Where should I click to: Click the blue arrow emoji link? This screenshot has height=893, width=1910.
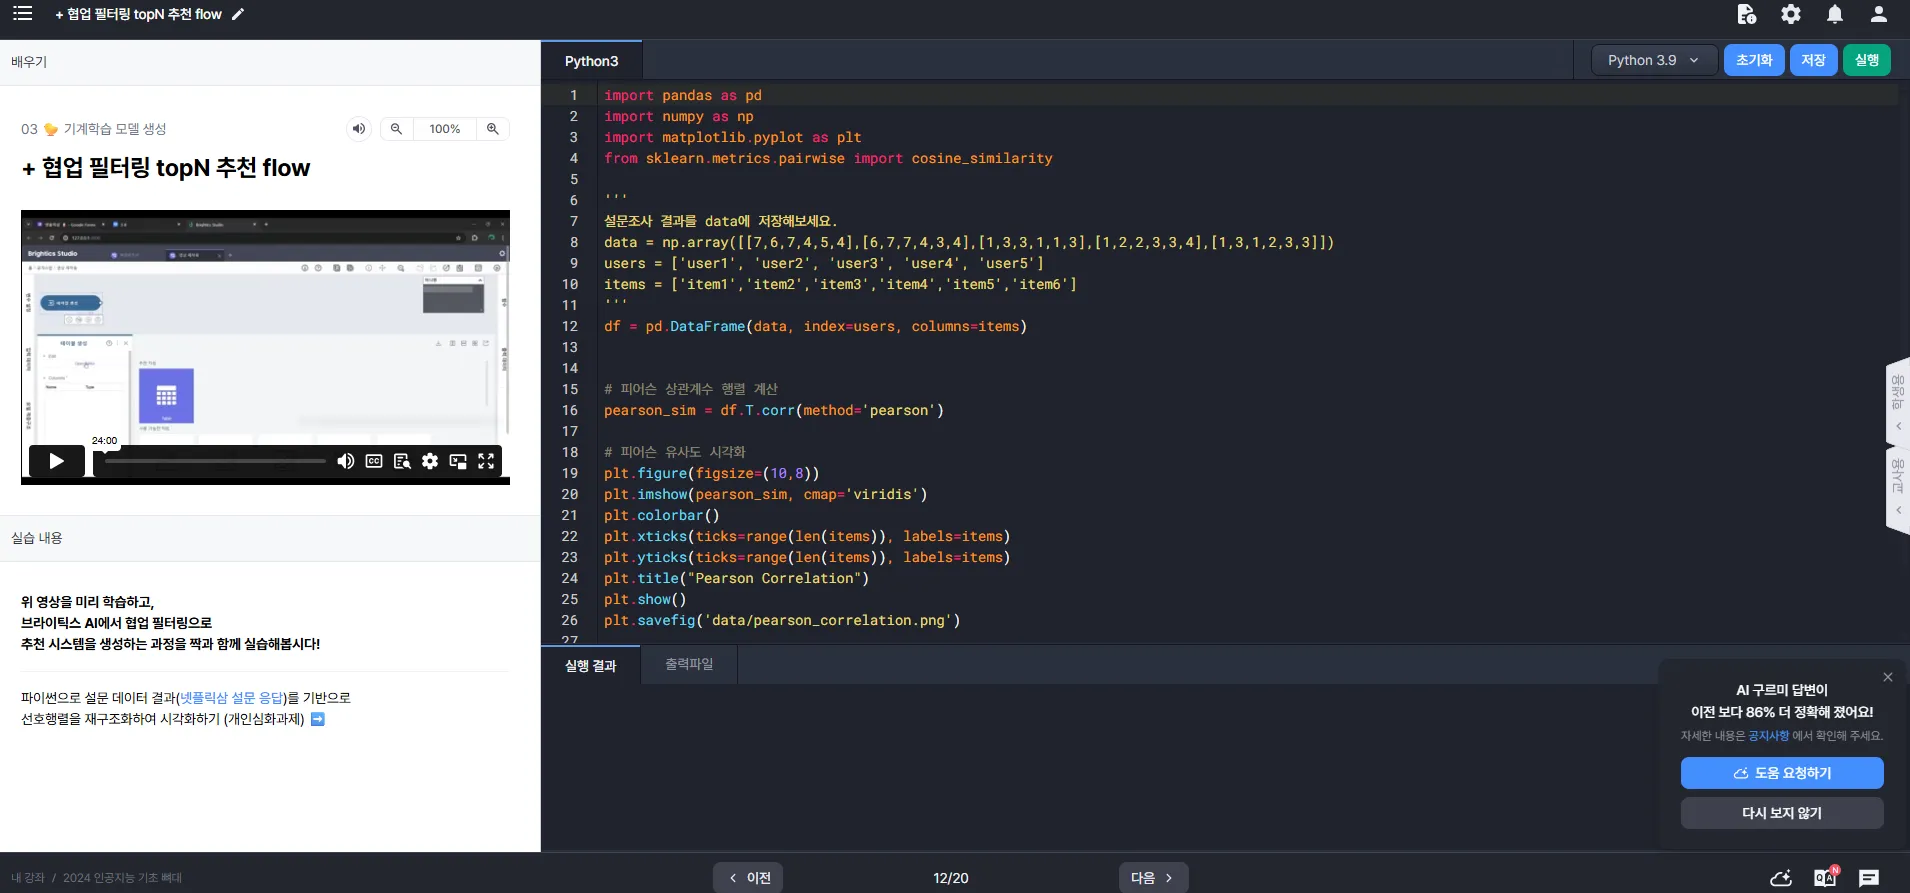click(318, 719)
